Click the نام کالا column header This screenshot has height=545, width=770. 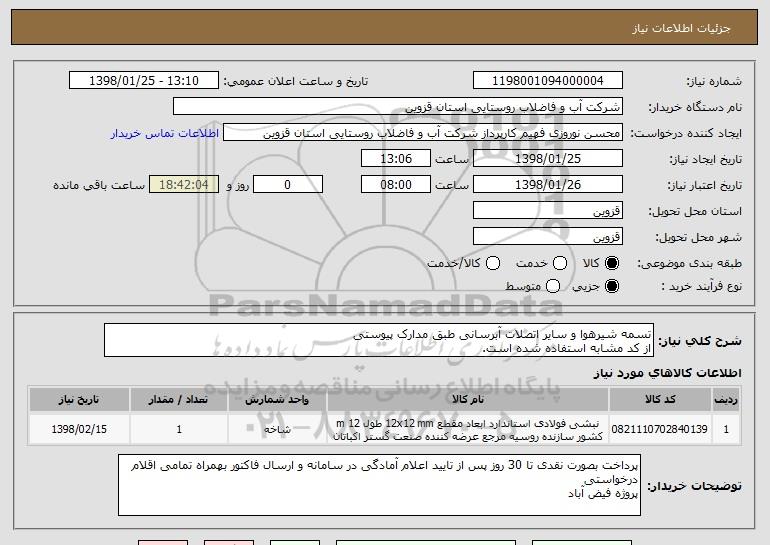[x=468, y=400]
